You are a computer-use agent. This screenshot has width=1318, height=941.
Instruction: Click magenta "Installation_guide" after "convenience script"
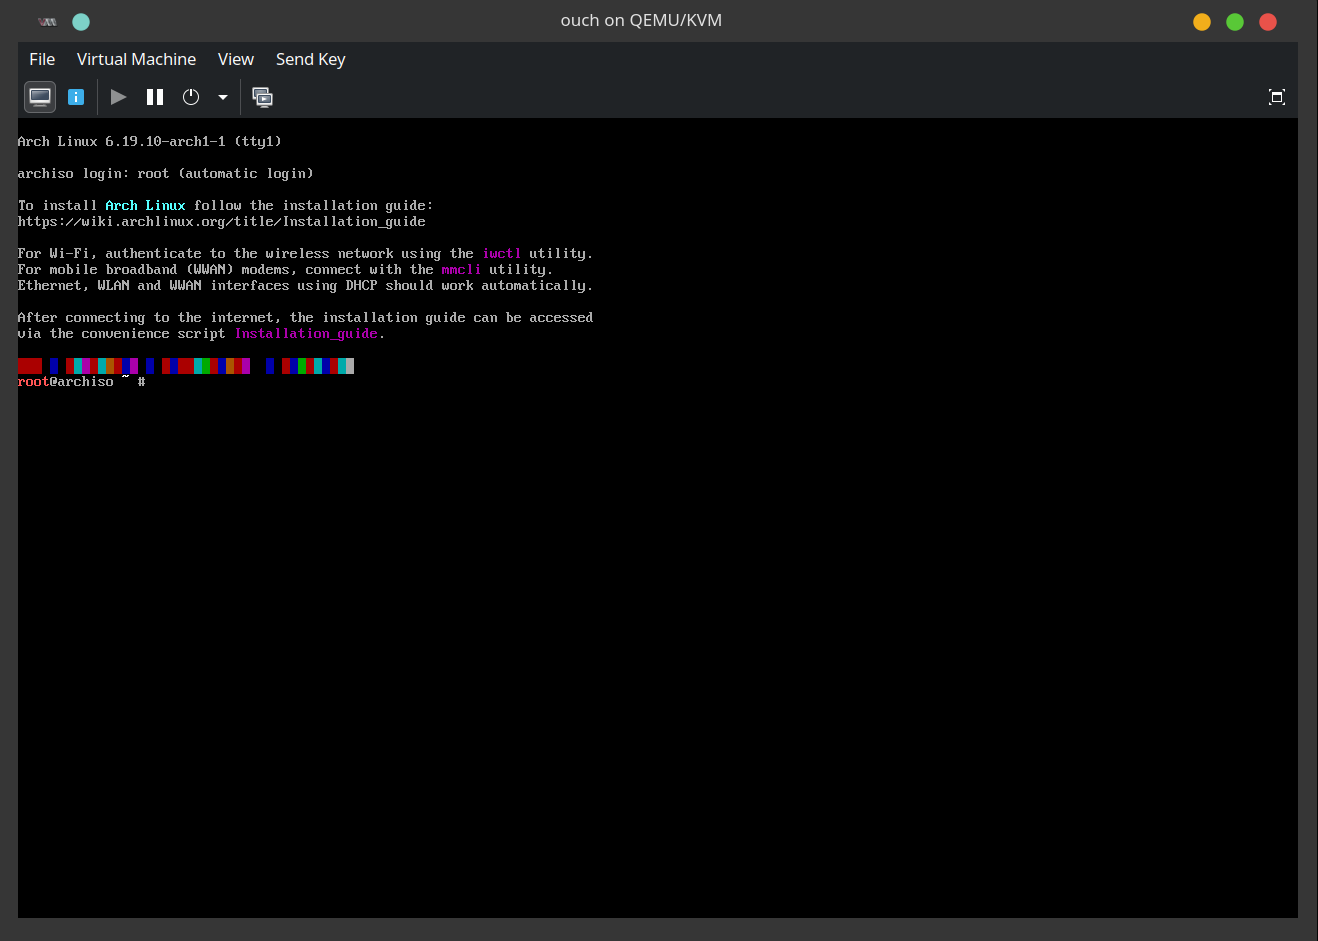tap(306, 334)
